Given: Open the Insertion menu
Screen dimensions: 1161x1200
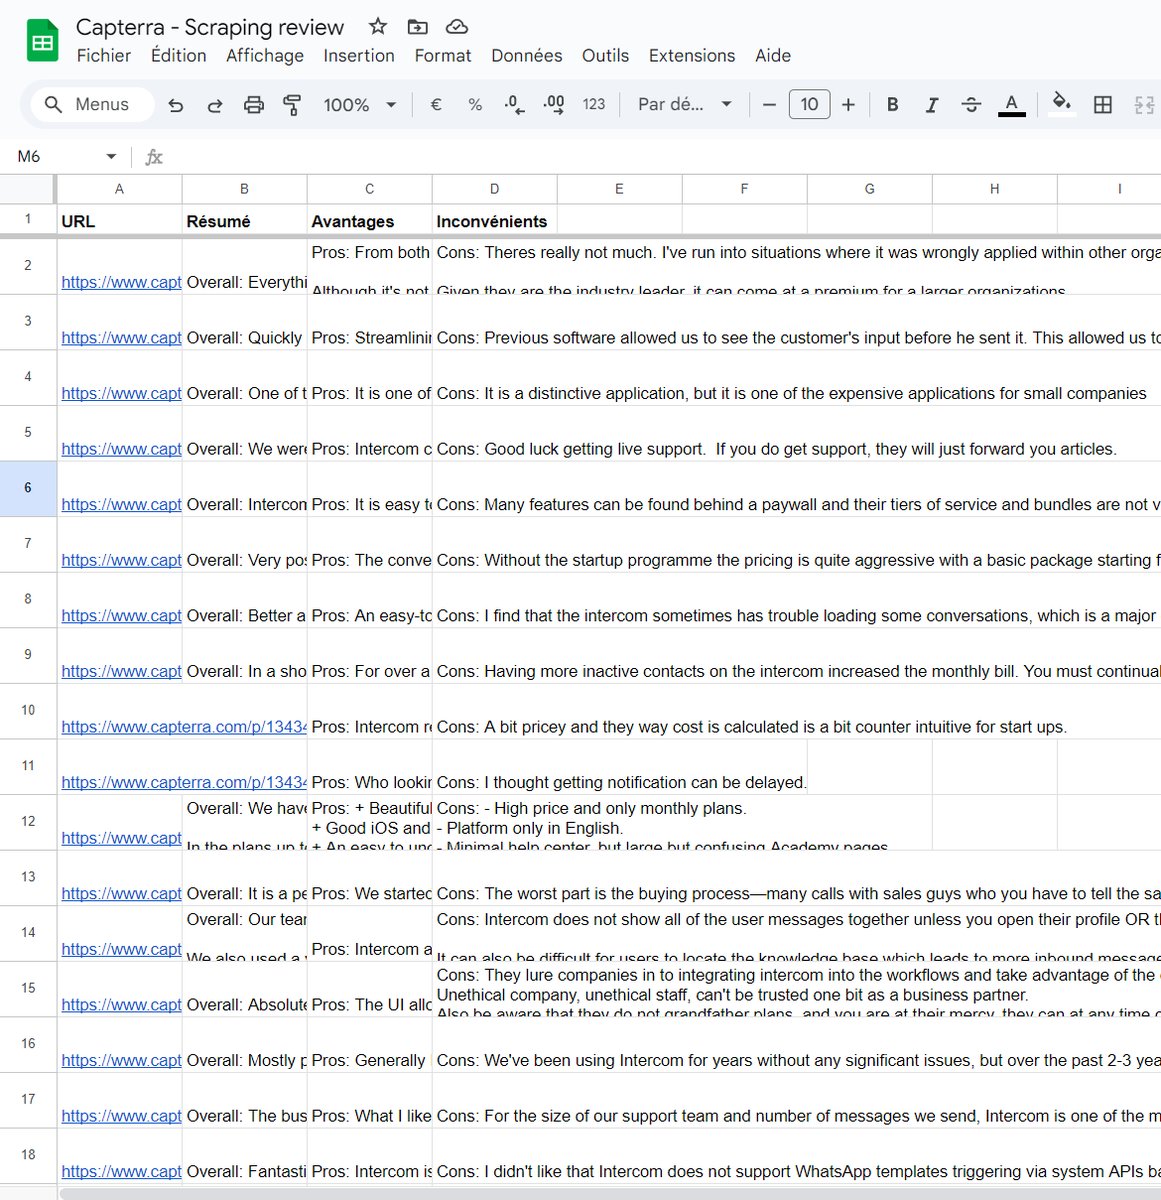Looking at the screenshot, I should pyautogui.click(x=359, y=56).
